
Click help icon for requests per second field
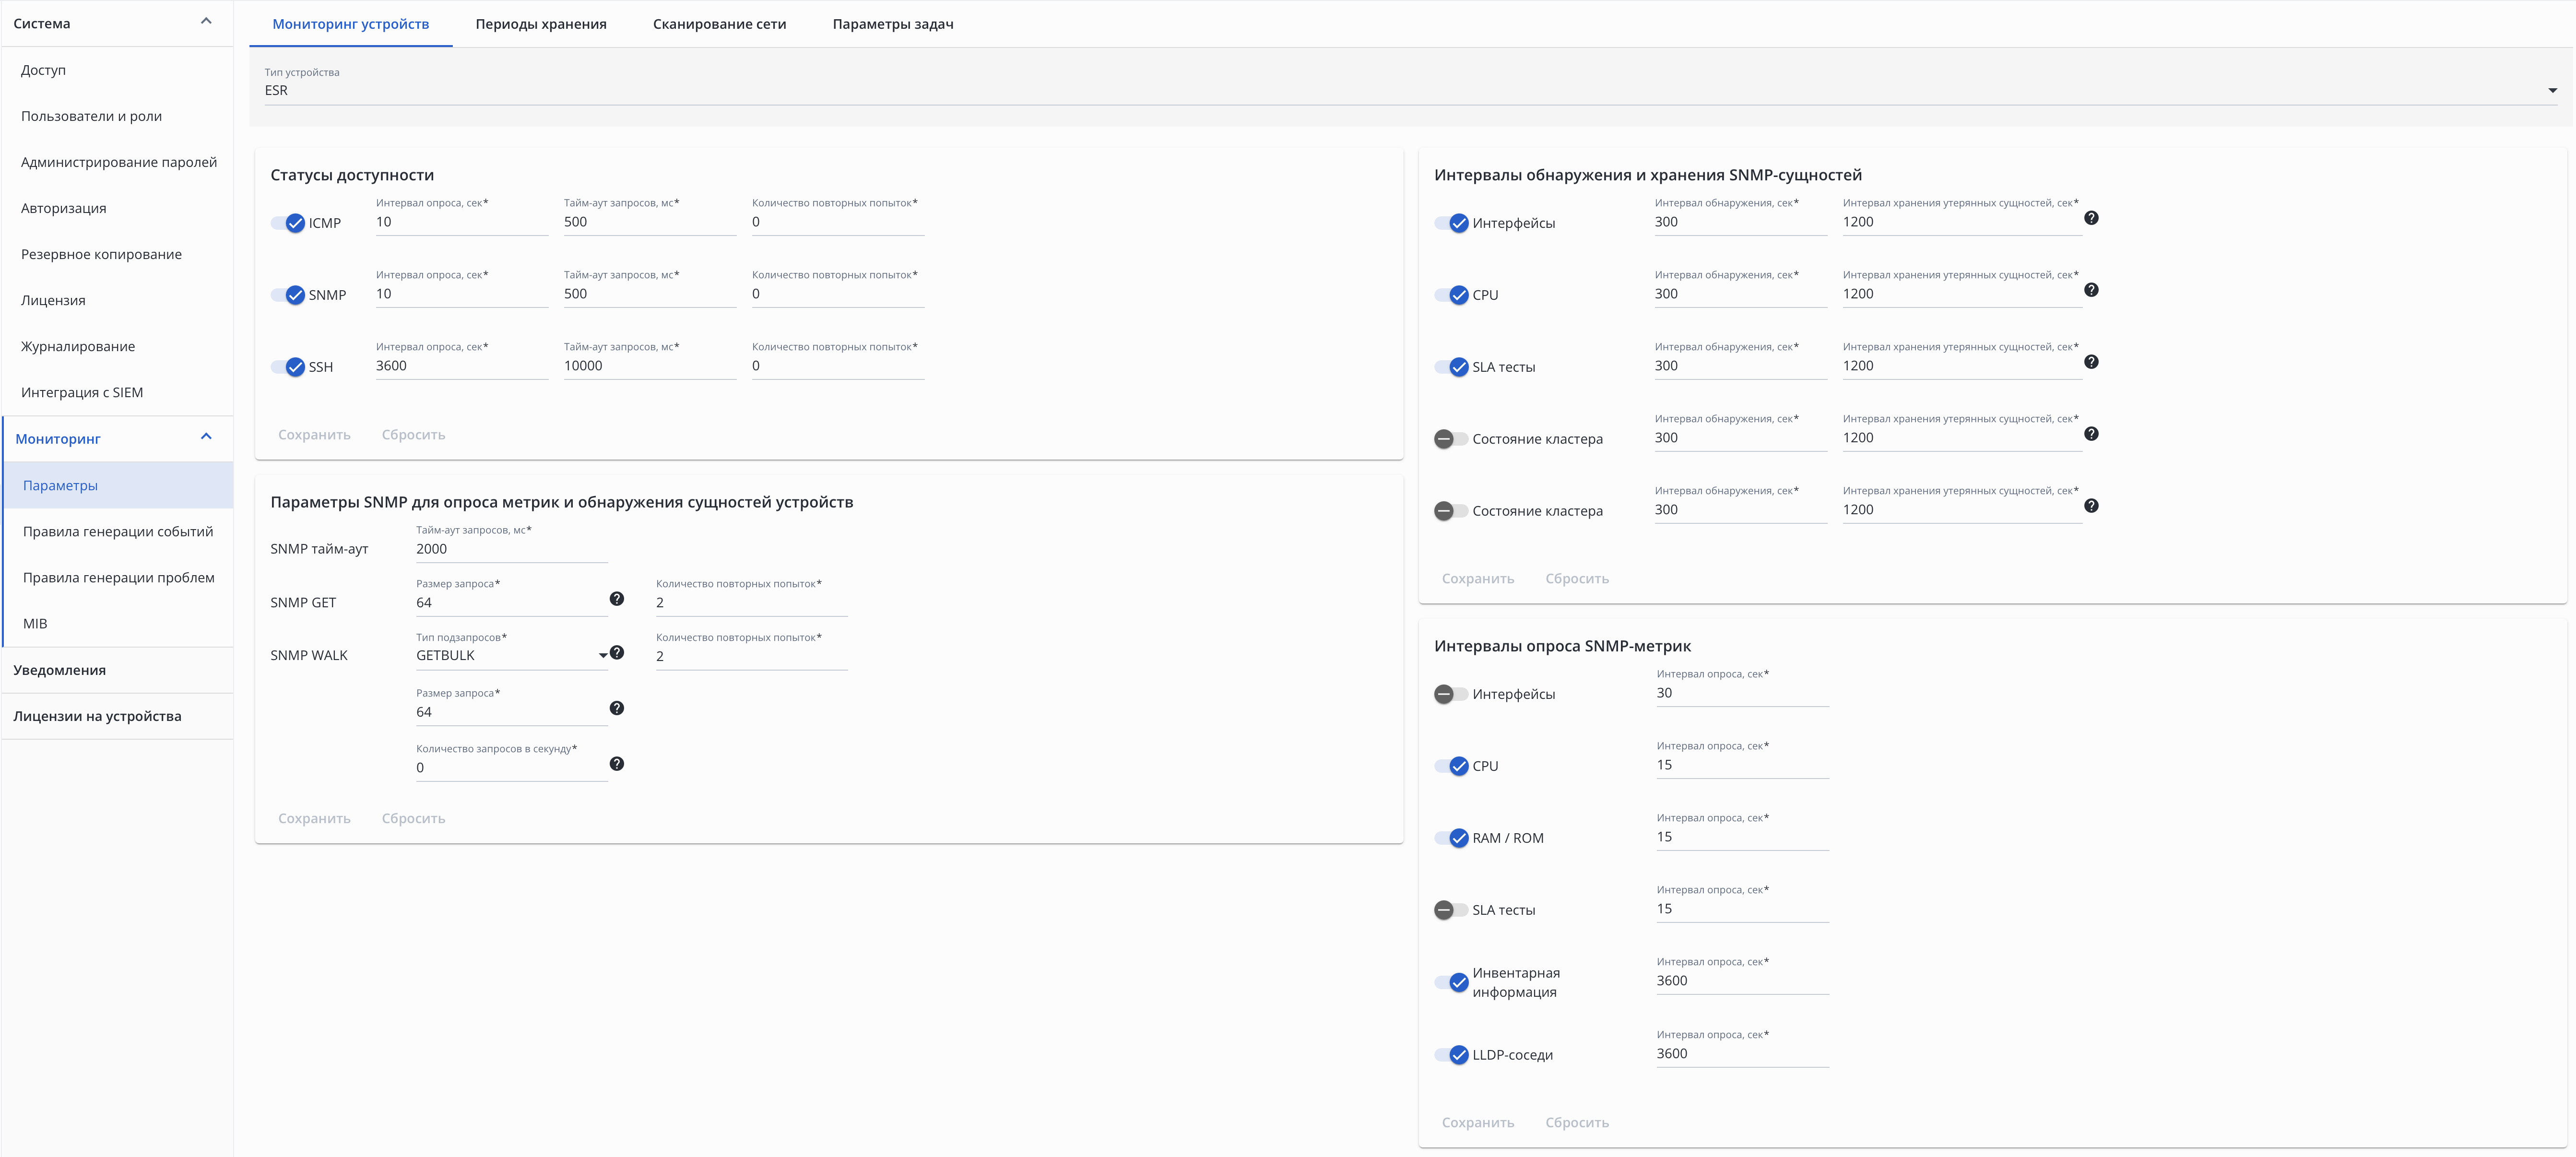click(616, 764)
